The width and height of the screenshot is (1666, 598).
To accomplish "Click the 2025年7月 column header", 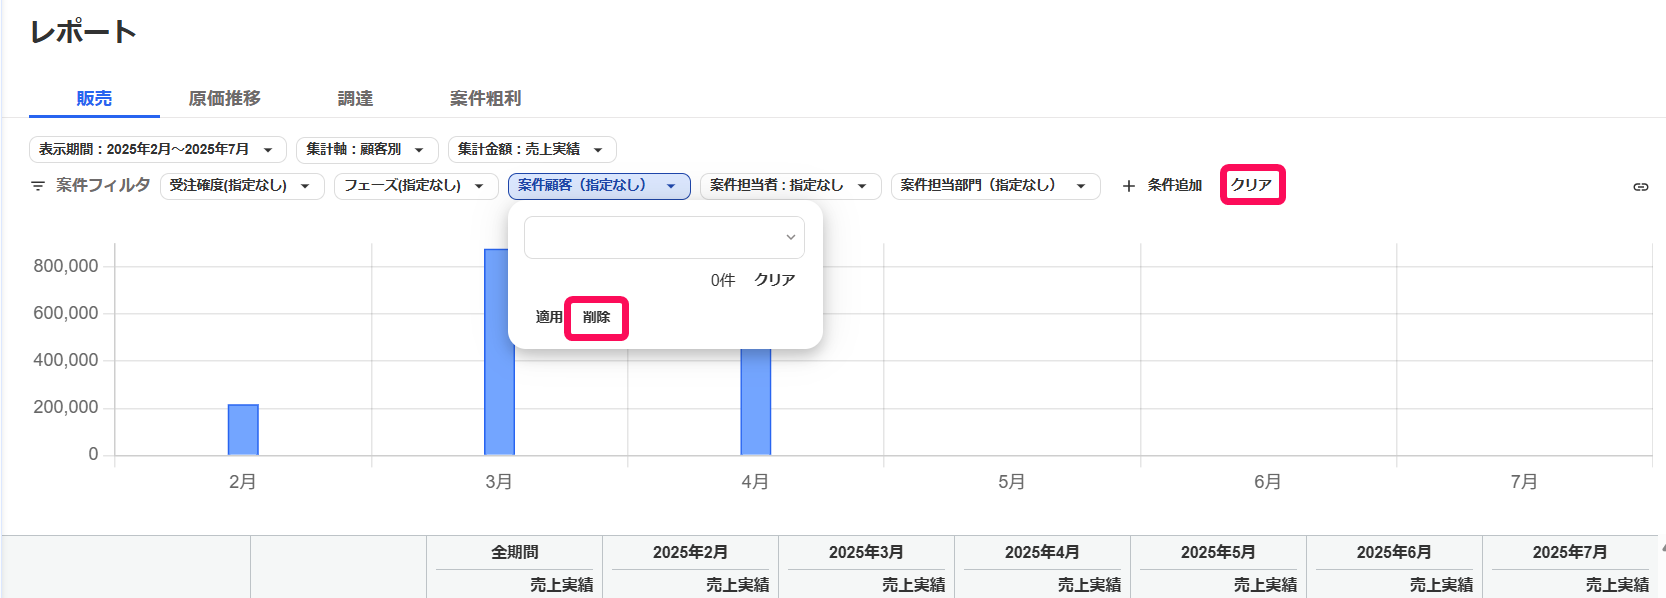I will coord(1570,552).
